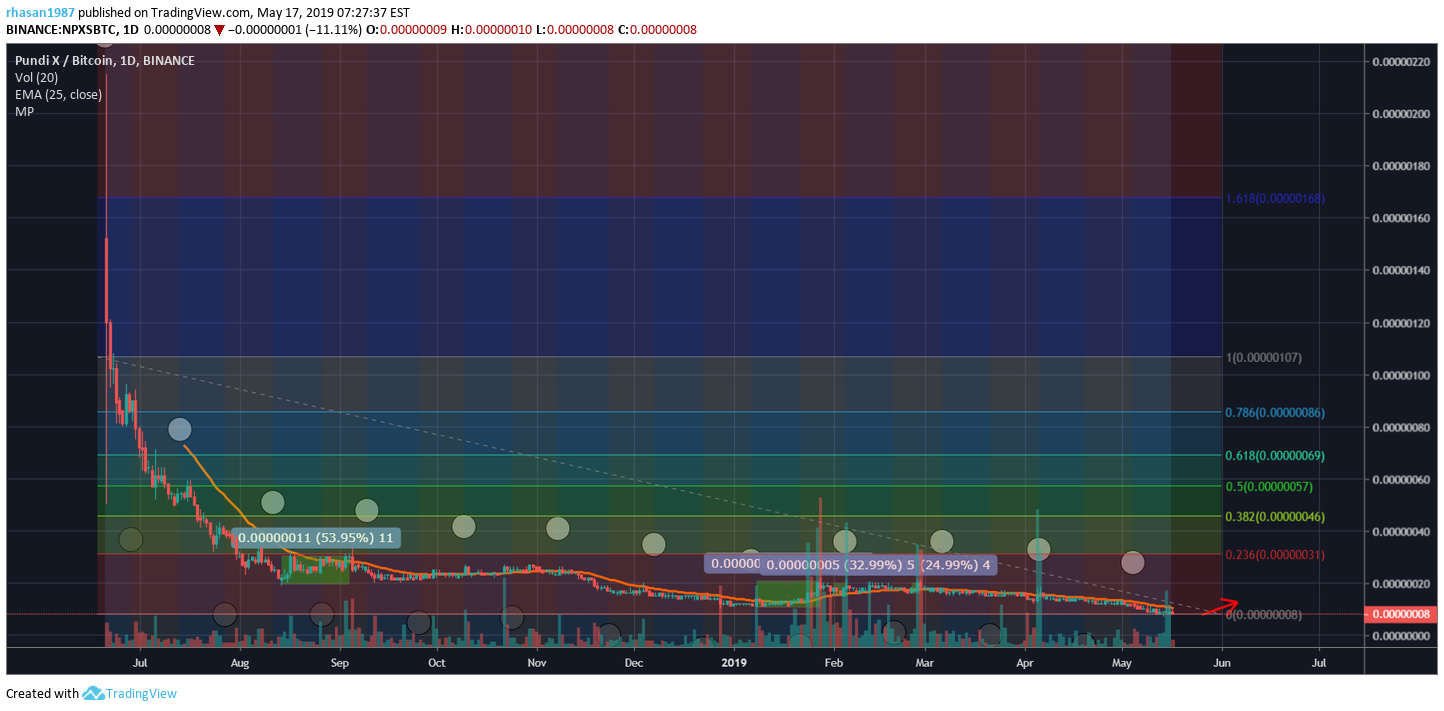Click the May label on the time axis
The width and height of the screenshot is (1444, 711).
click(1122, 662)
